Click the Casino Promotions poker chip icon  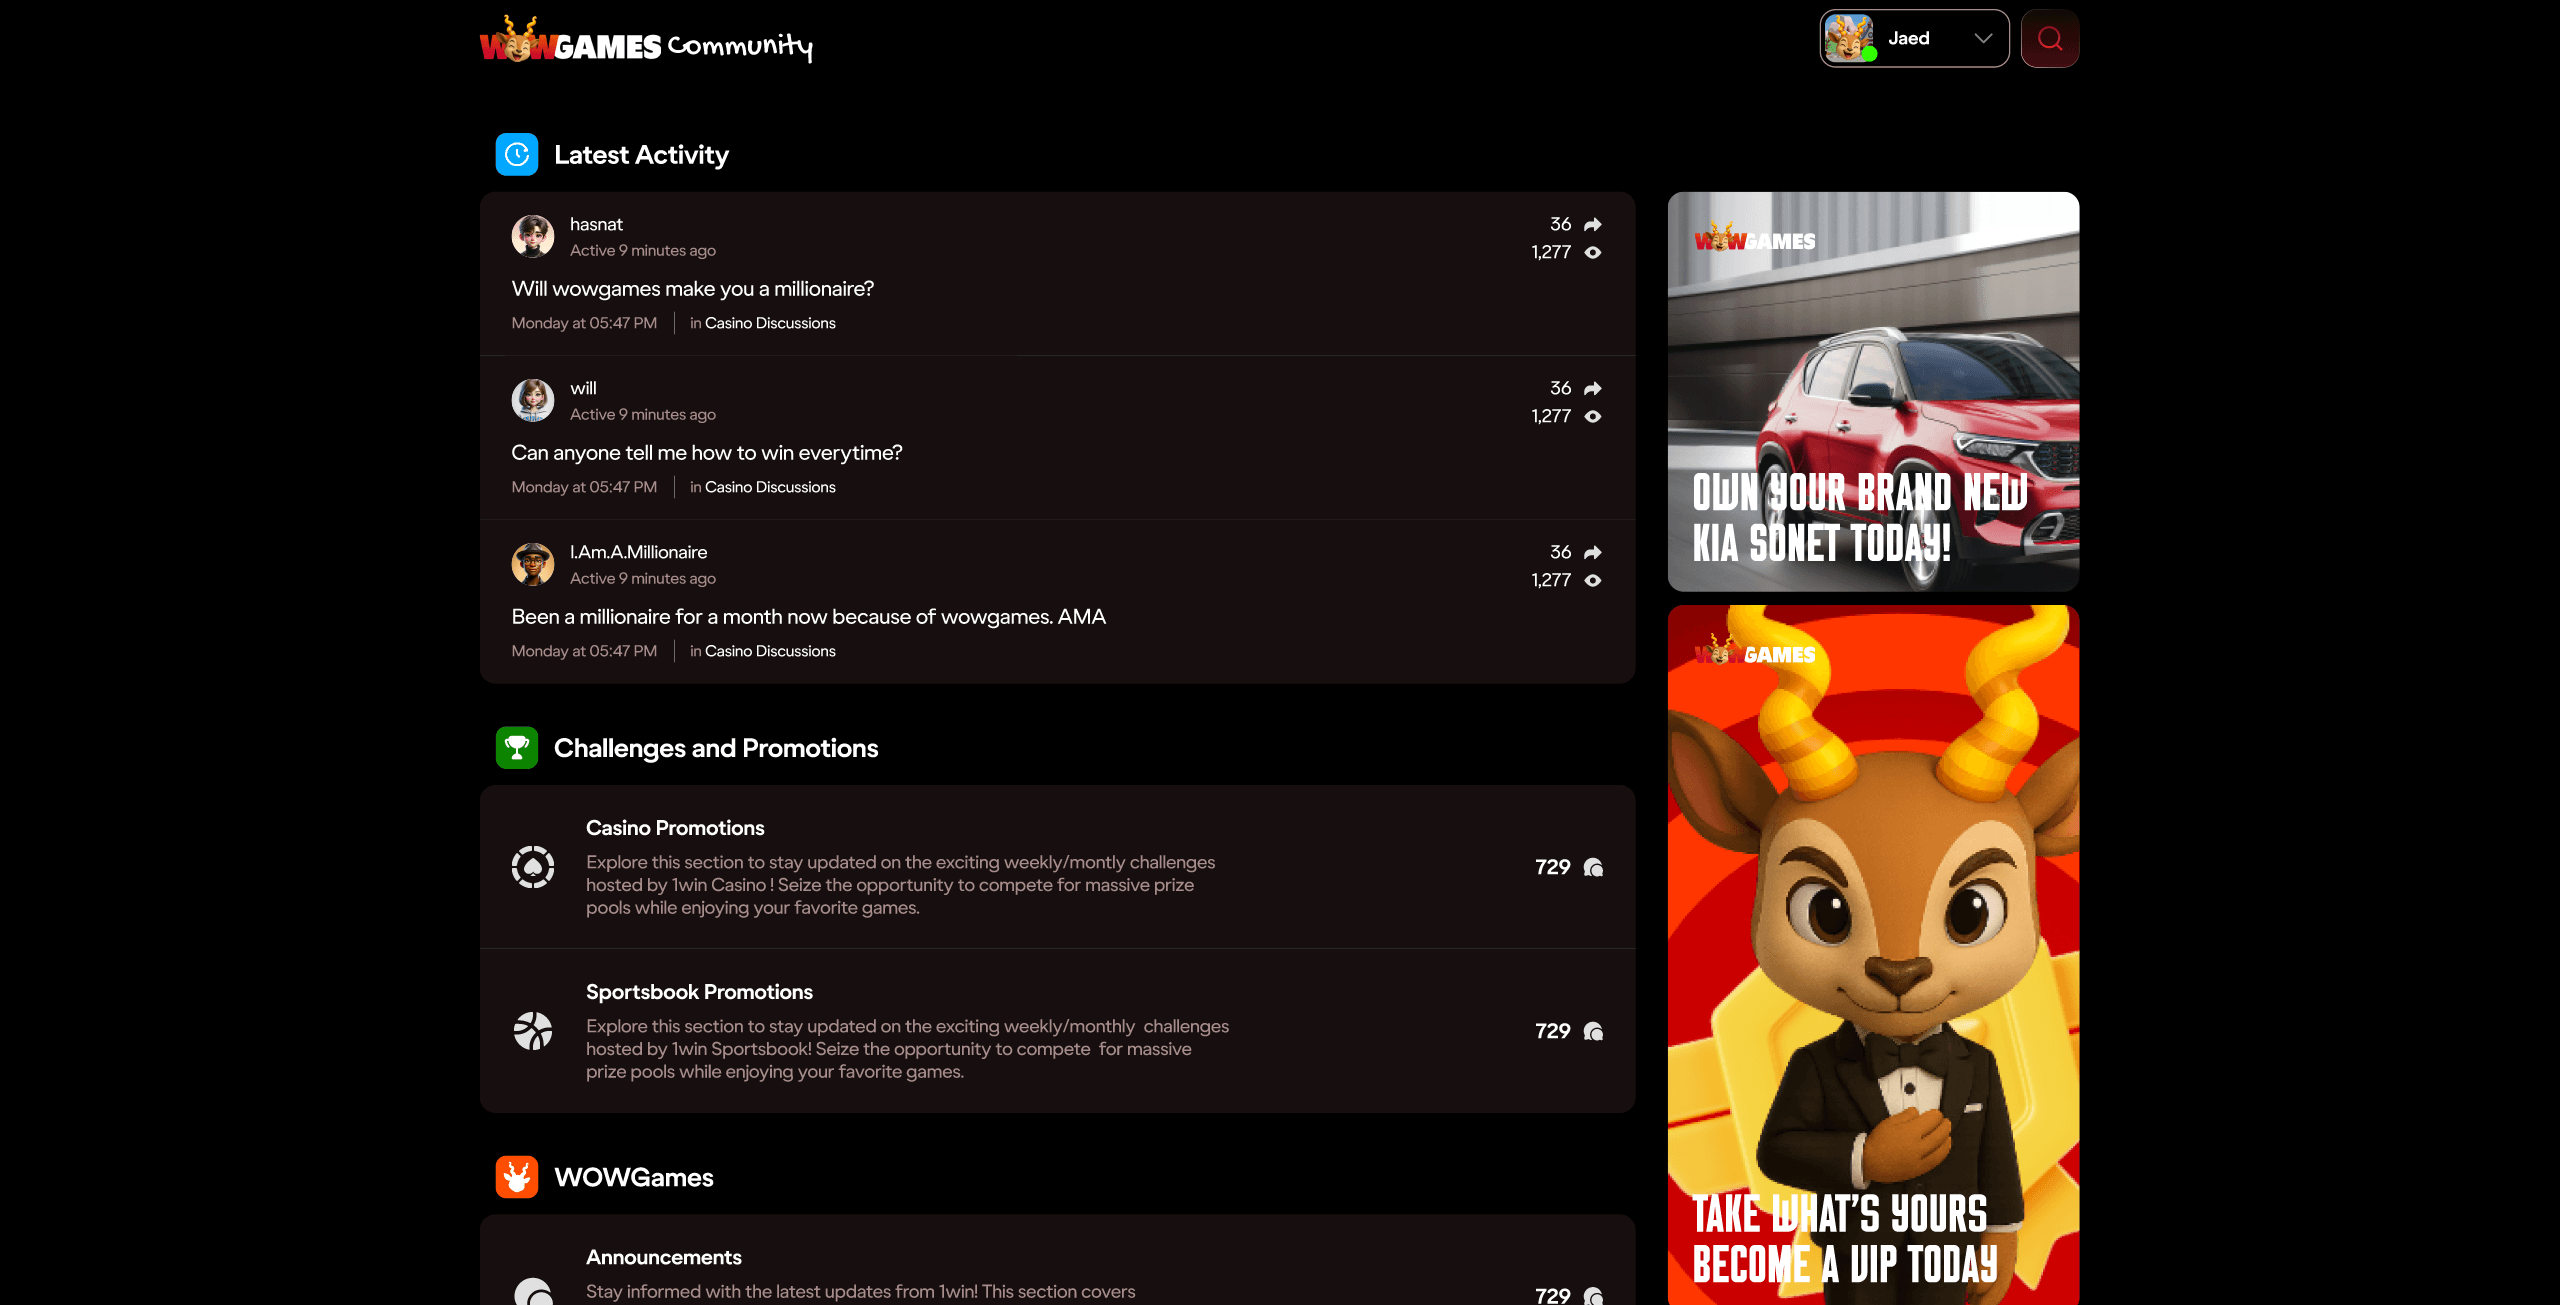(x=533, y=867)
